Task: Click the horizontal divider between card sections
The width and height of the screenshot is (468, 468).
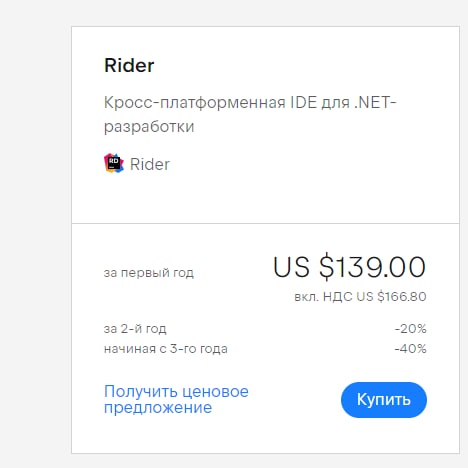Action: (265, 223)
